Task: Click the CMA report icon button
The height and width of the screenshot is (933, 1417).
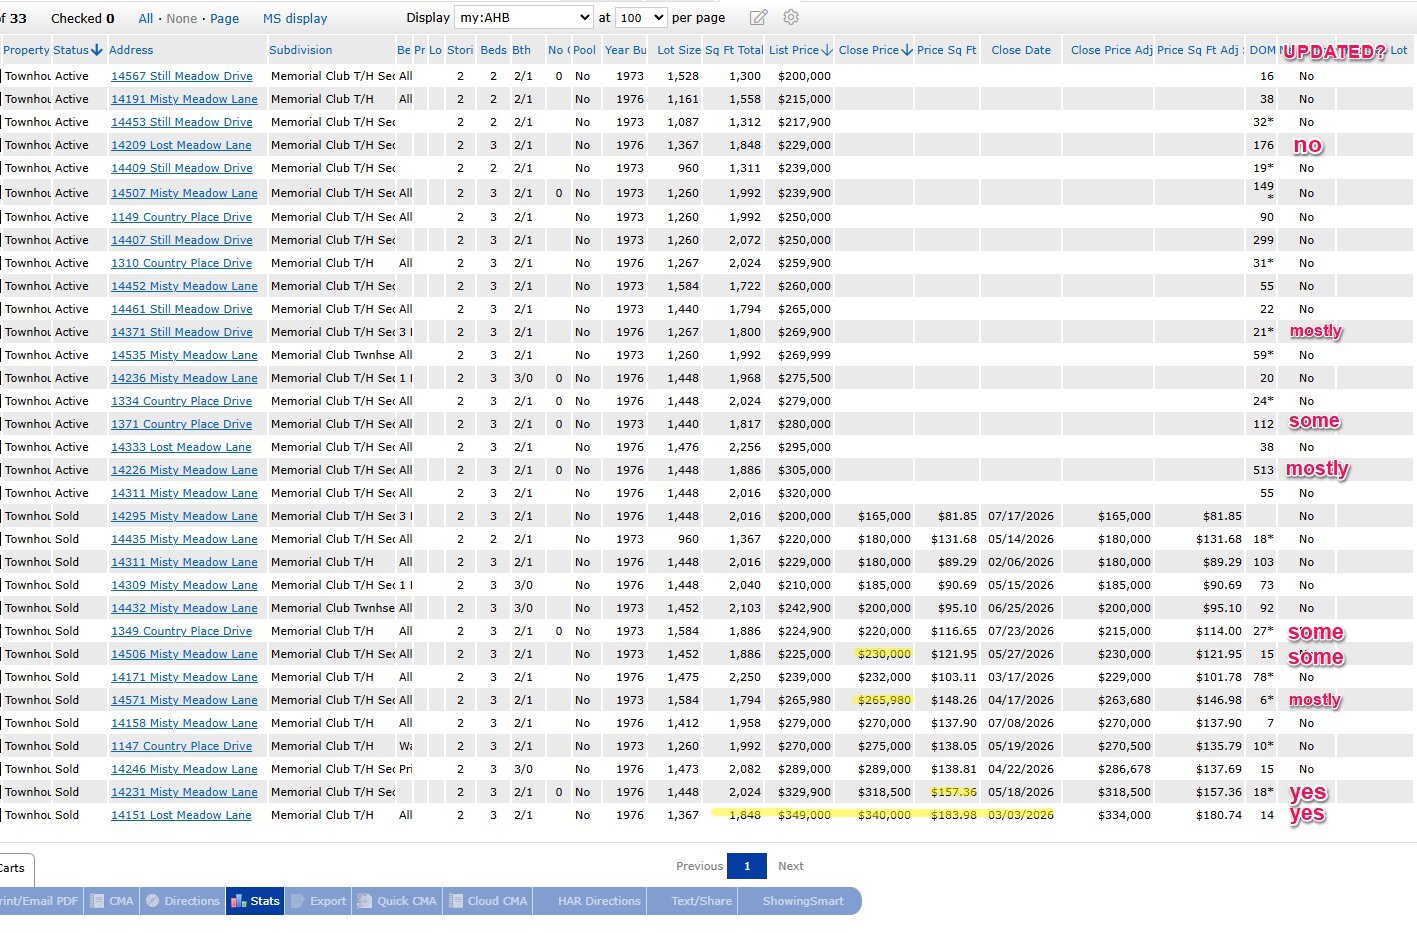Action: 111,901
